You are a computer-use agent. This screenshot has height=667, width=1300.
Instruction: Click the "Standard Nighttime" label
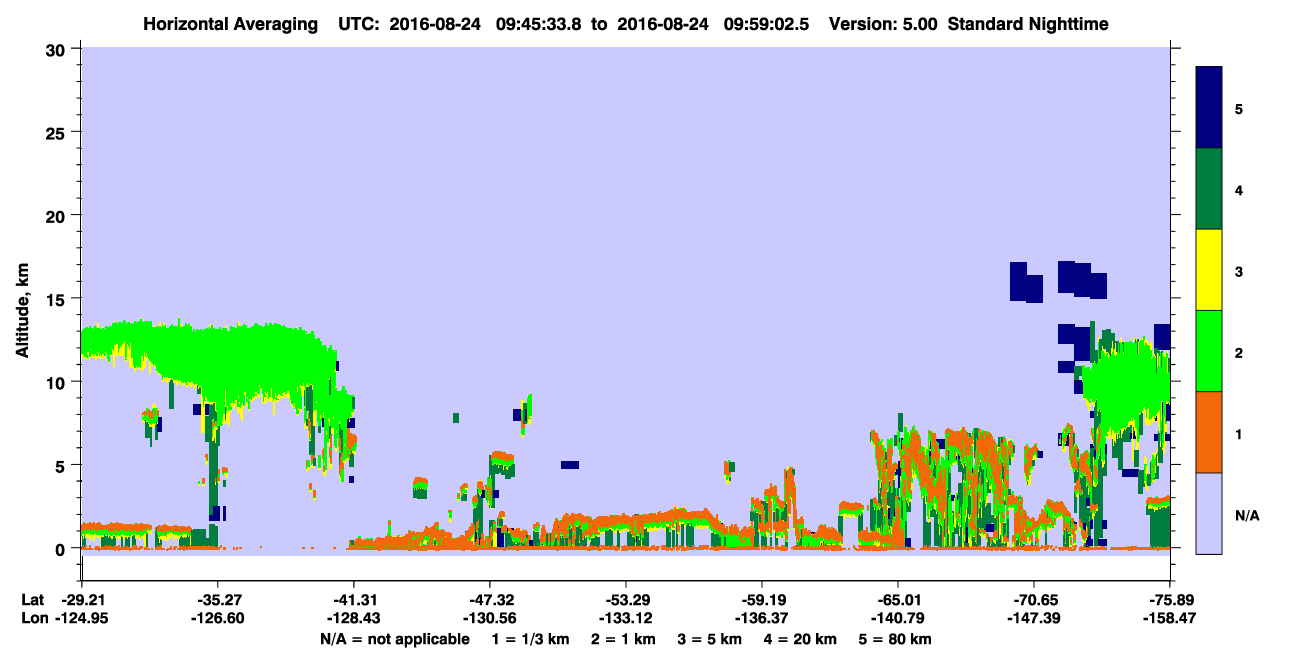coord(1029,24)
